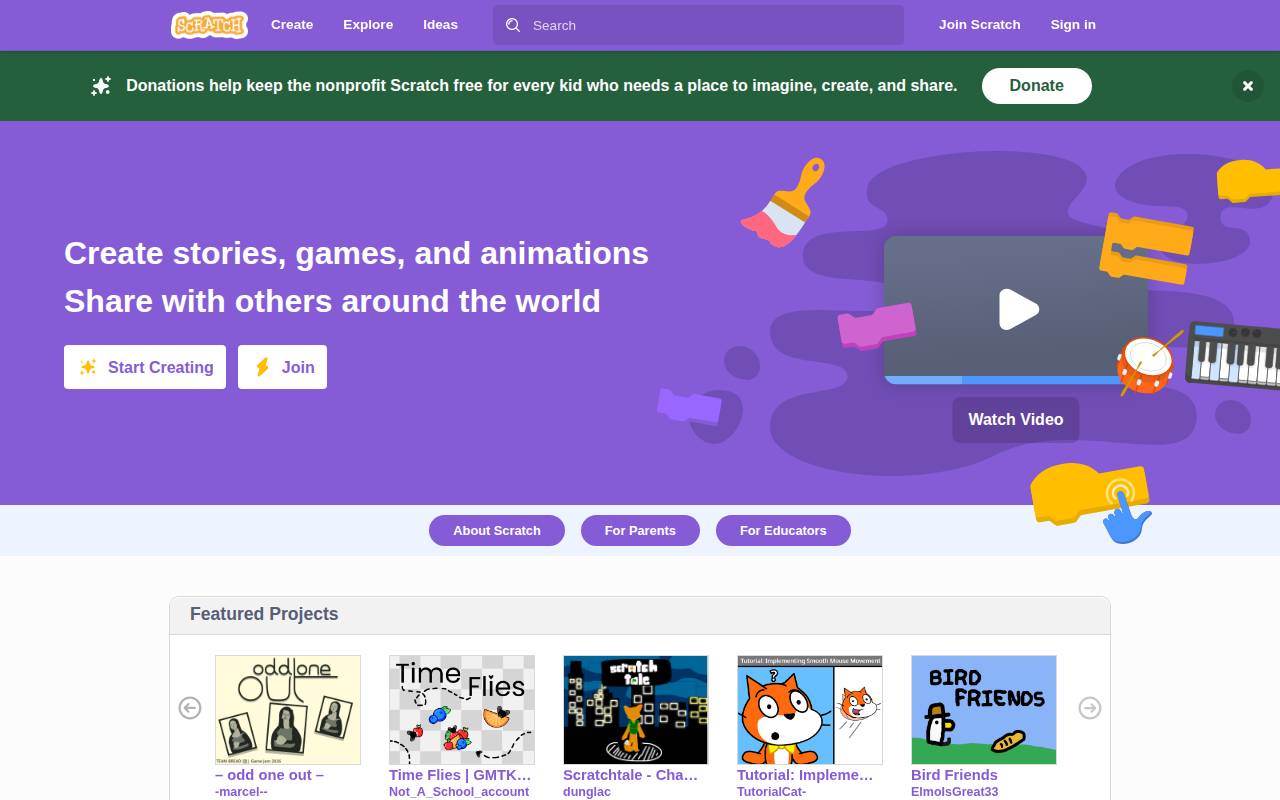Click the Start Creating button
The width and height of the screenshot is (1280, 800).
[x=145, y=367]
